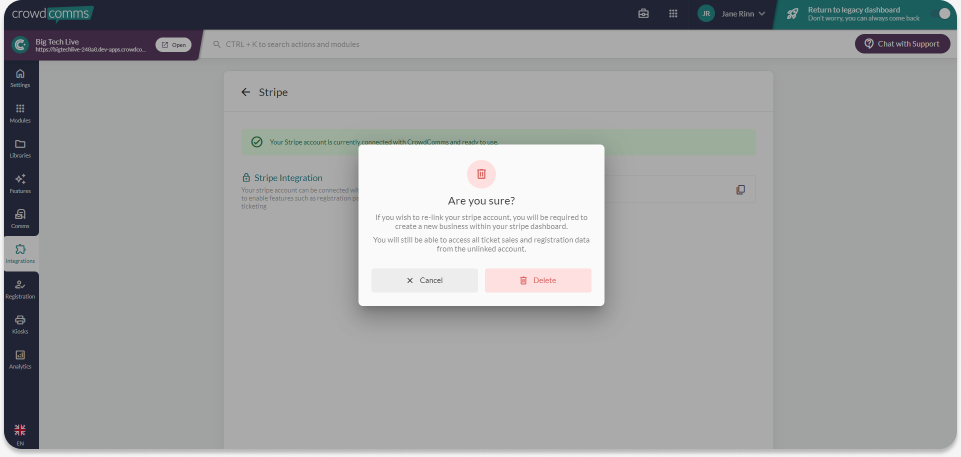Open the apps grid icon in header
Screen dimensions: 961x457
click(673, 14)
